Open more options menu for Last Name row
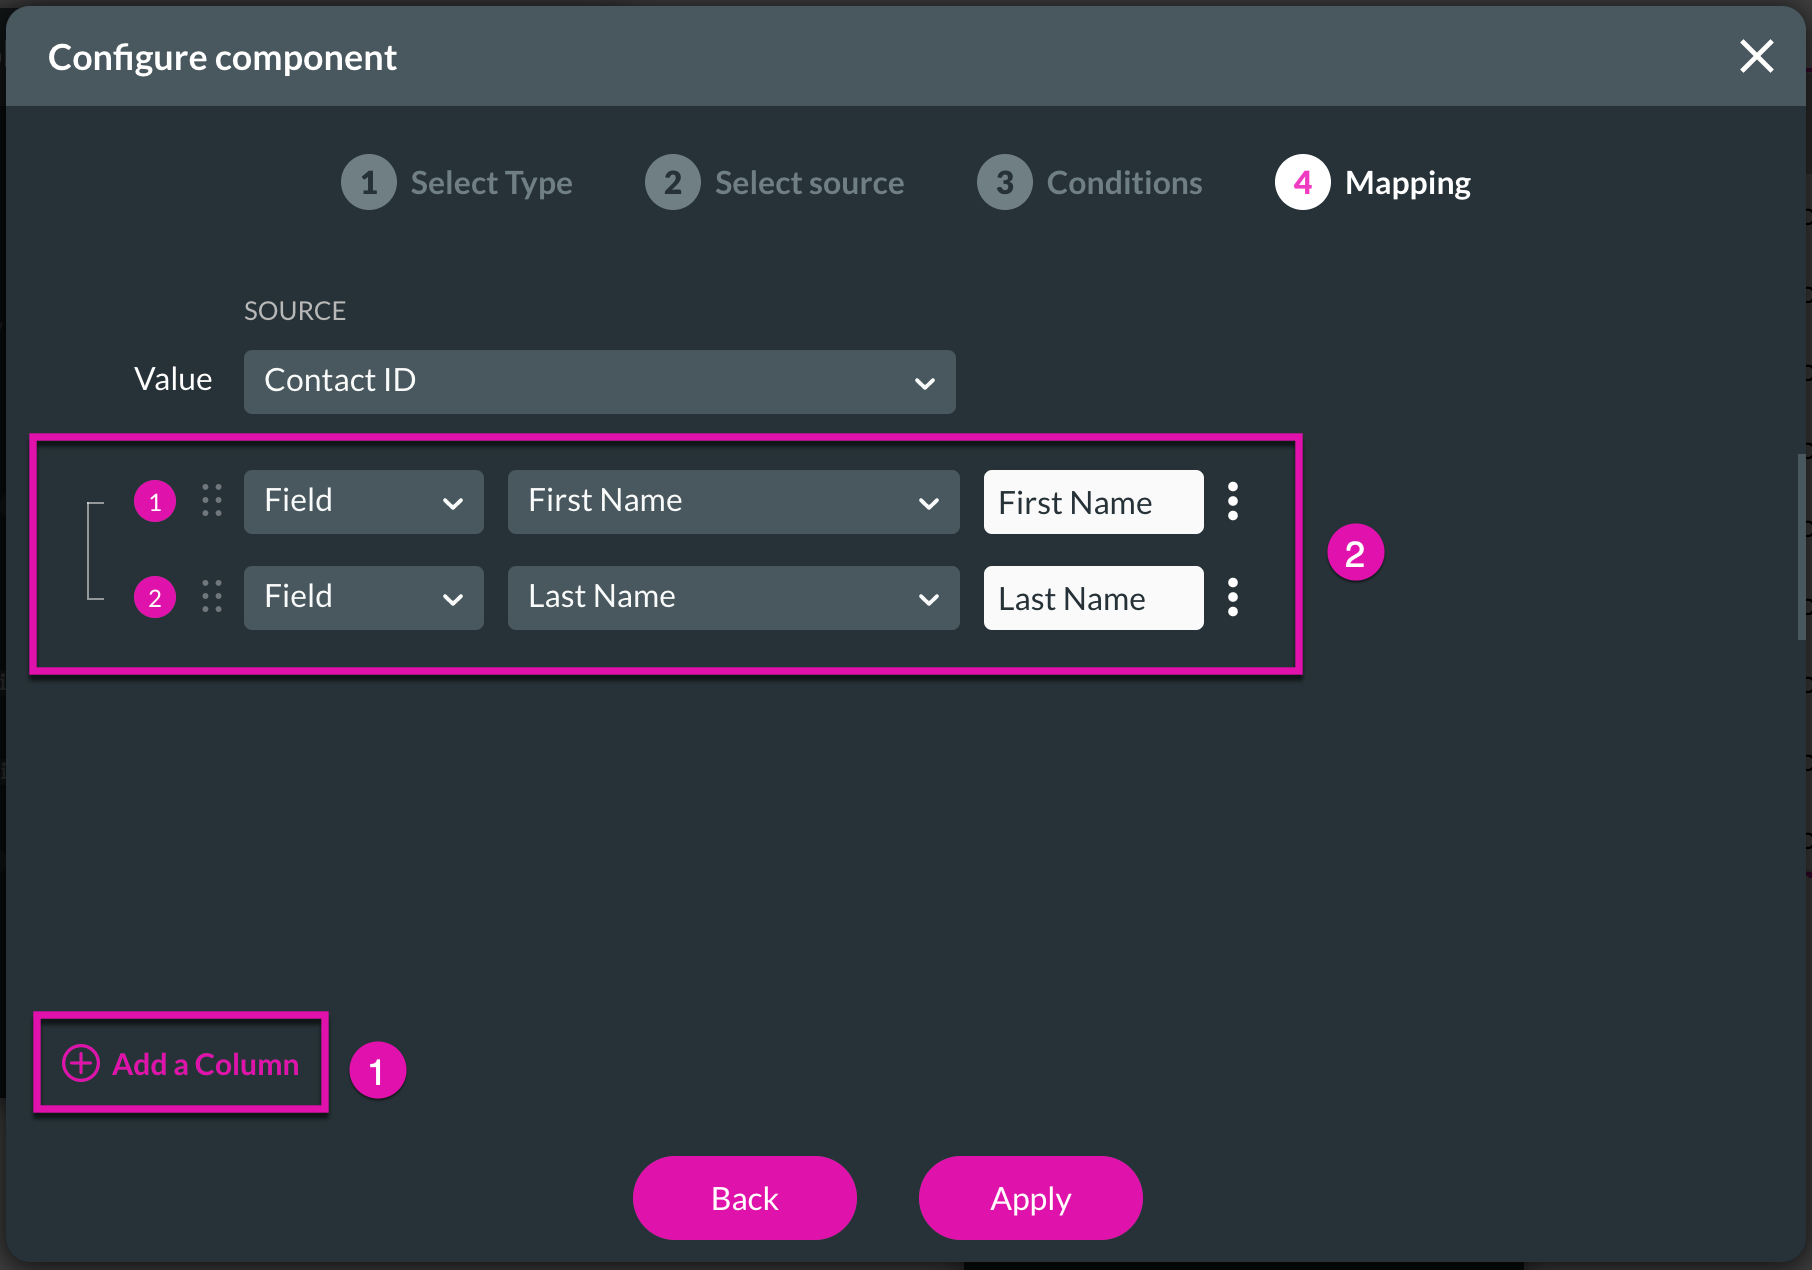This screenshot has width=1812, height=1270. coord(1233,597)
